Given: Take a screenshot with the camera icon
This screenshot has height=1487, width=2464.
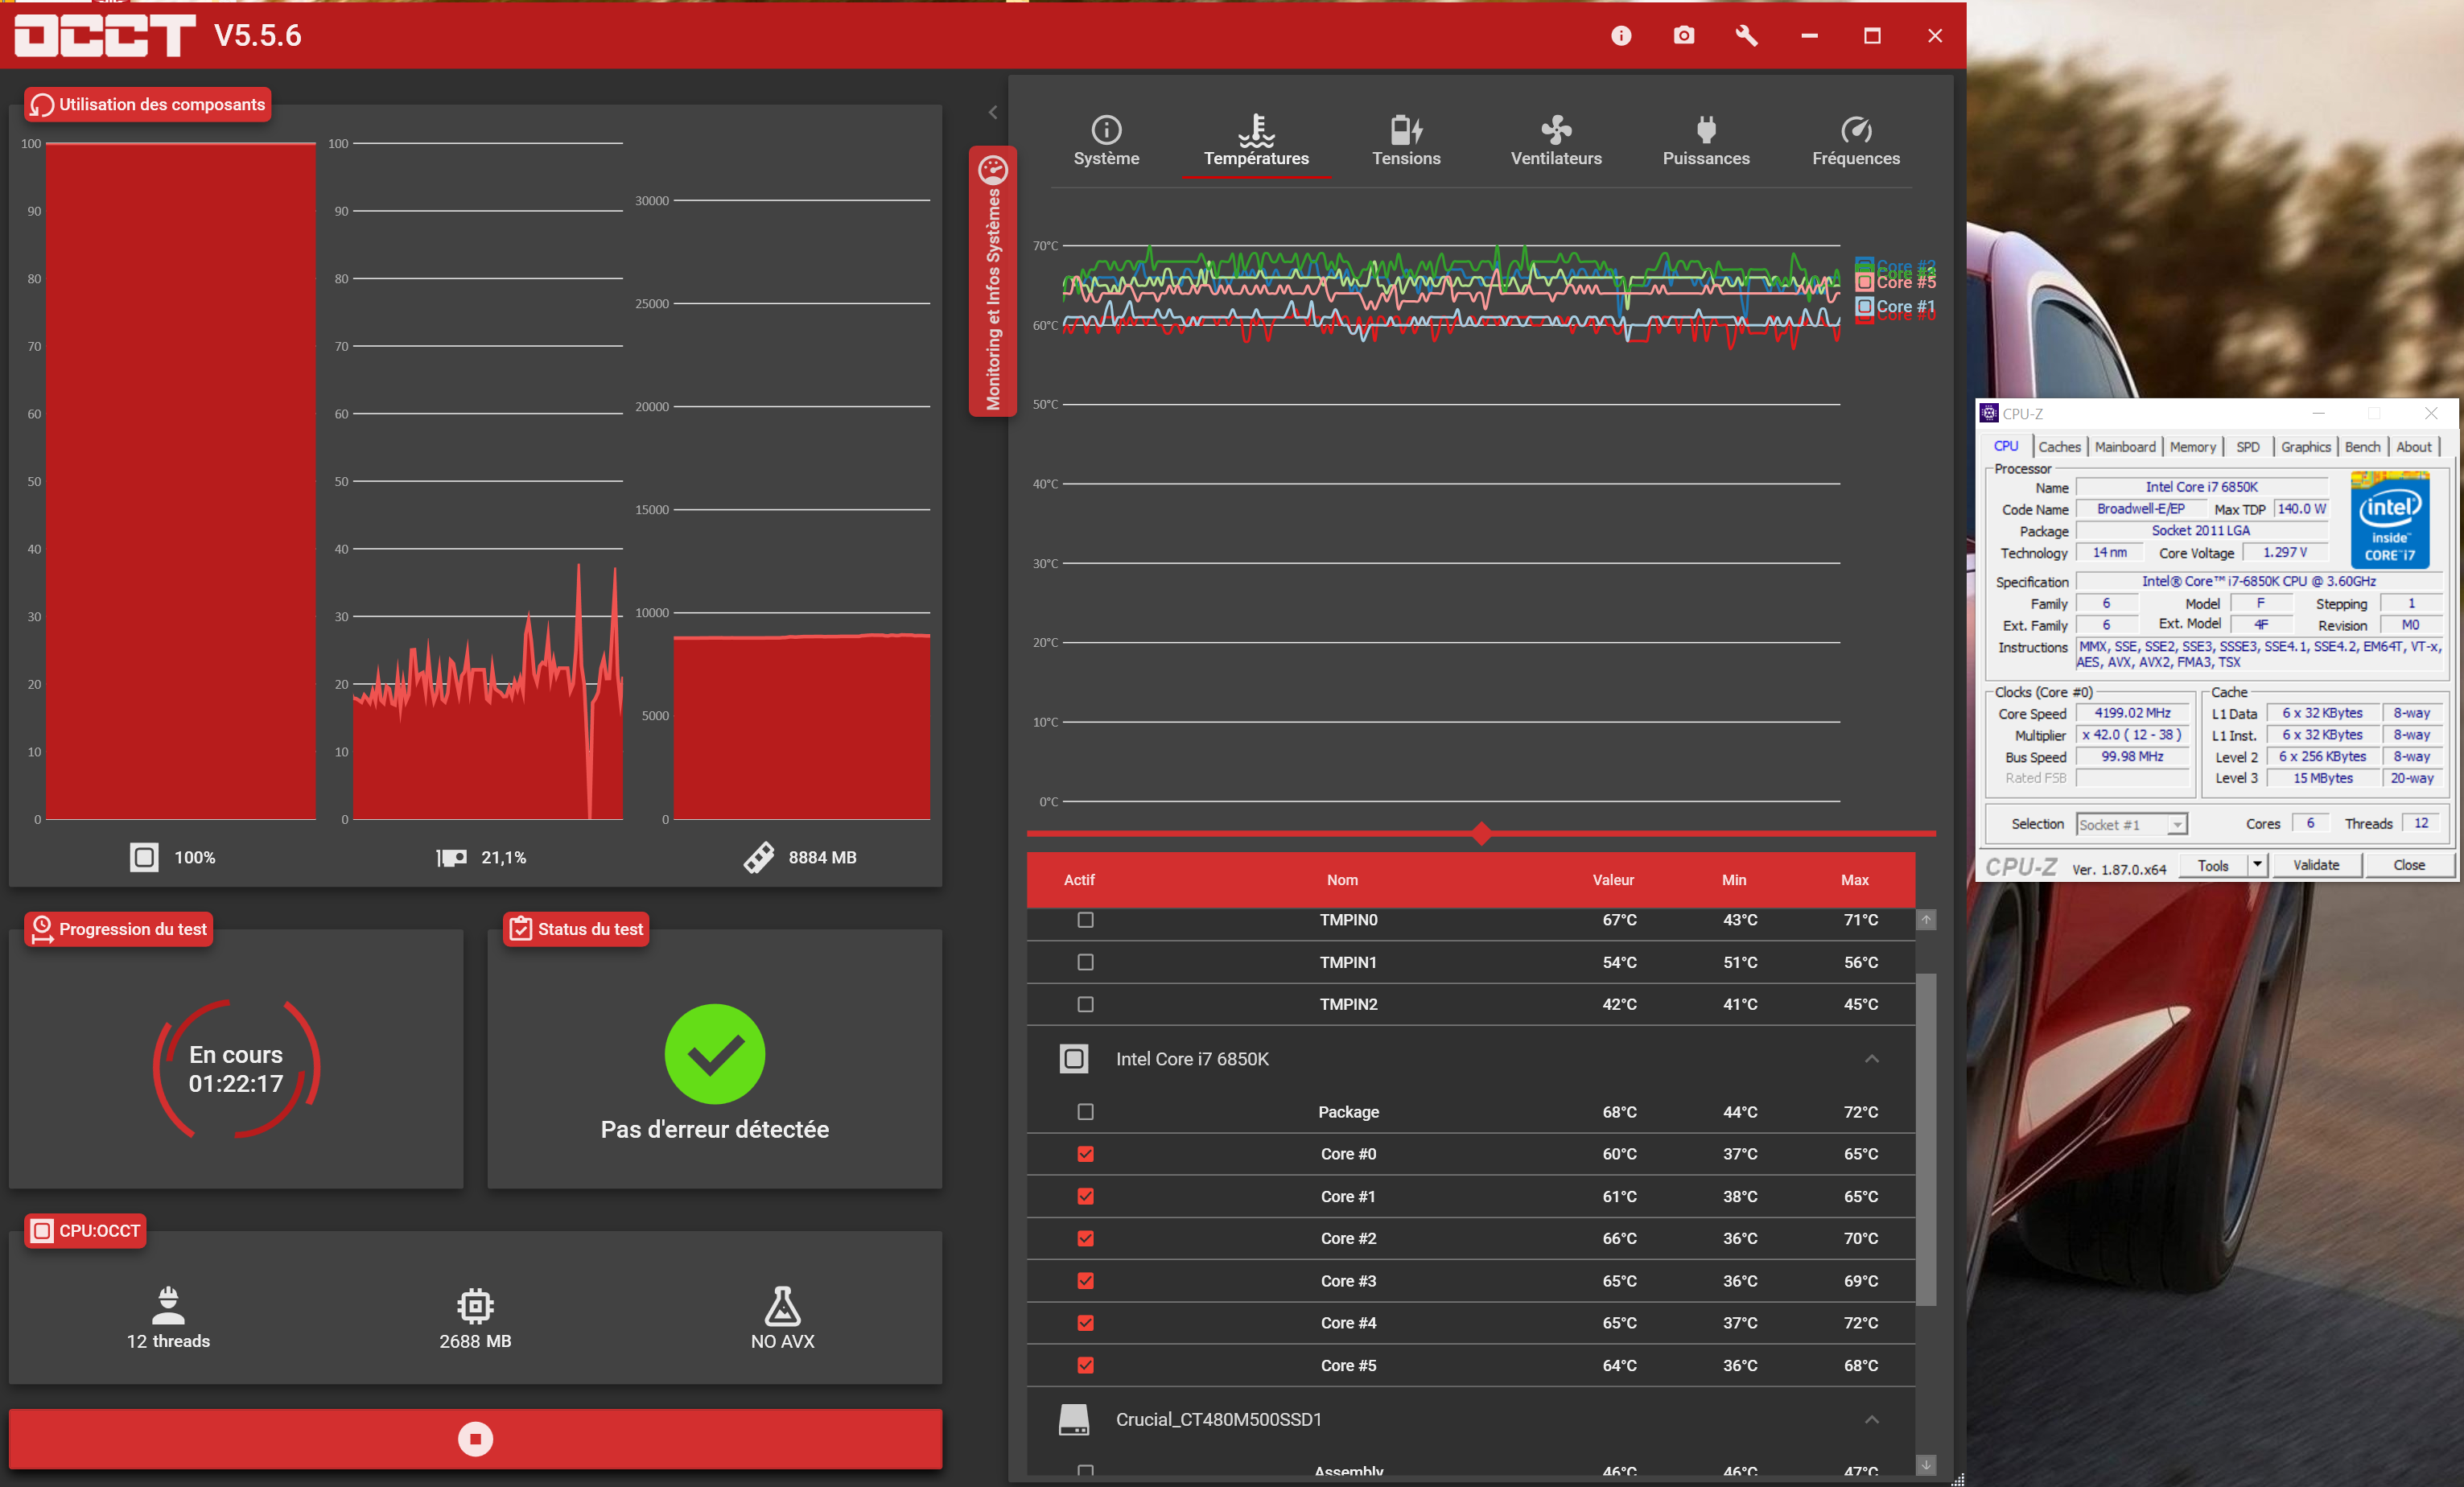Looking at the screenshot, I should (x=1684, y=36).
